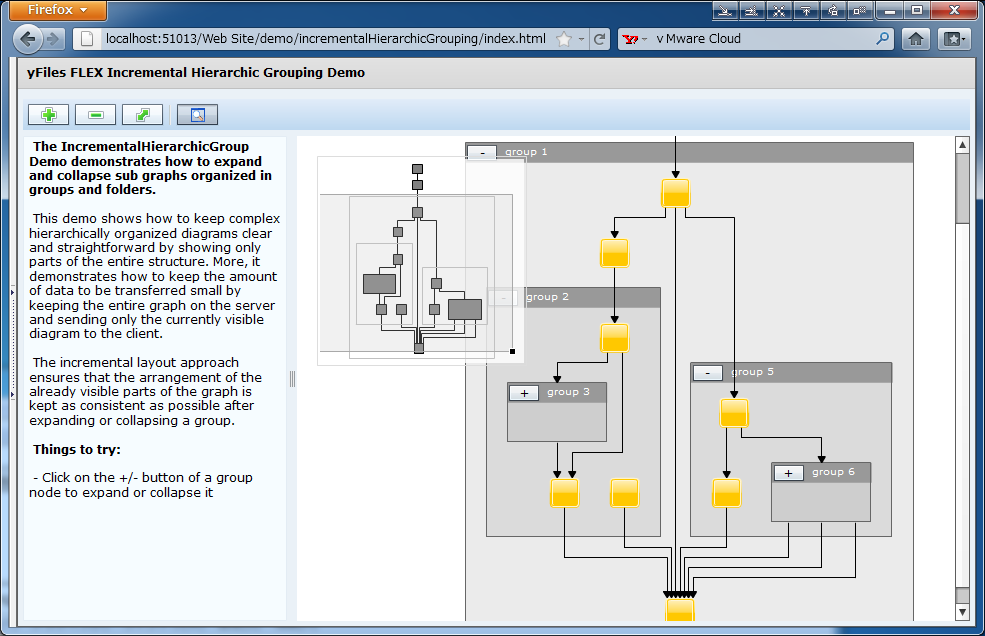The image size is (985, 636).
Task: Click the graph overview thumbnail panel
Action: tap(421, 260)
